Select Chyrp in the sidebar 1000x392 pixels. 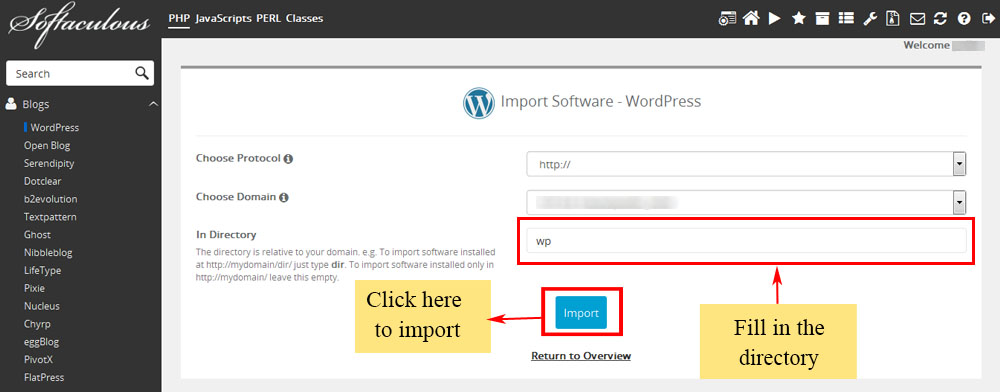pyautogui.click(x=37, y=324)
